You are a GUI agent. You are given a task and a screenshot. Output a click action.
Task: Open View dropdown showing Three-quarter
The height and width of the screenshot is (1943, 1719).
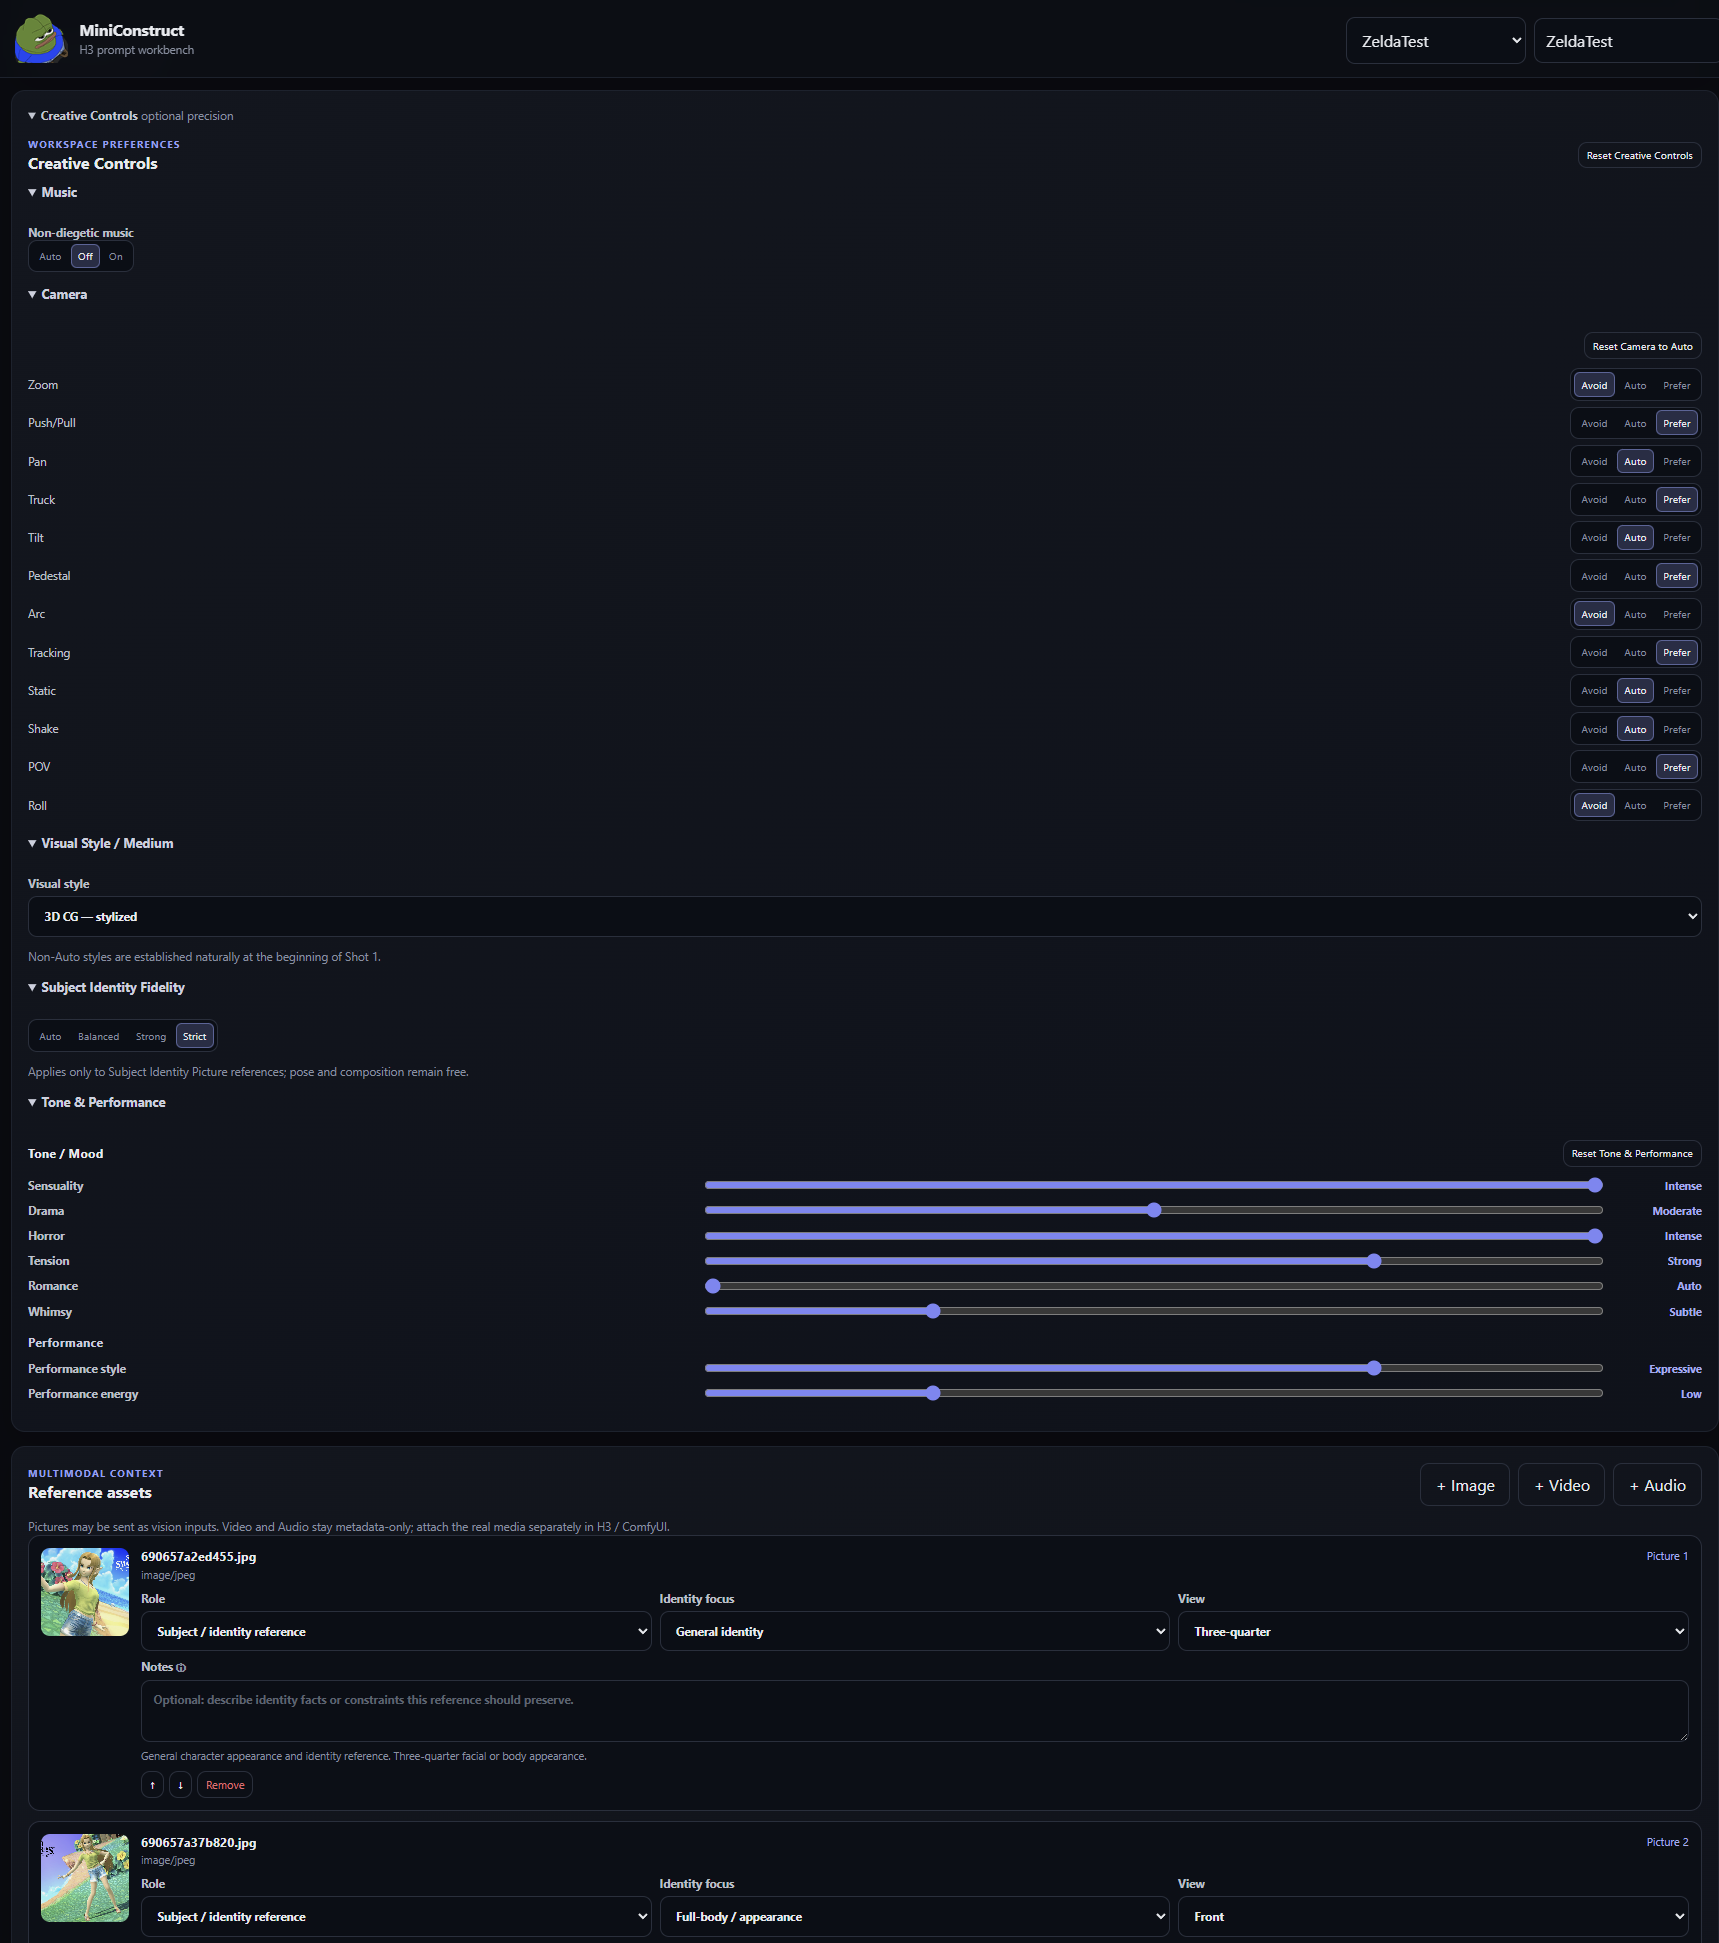1433,1632
